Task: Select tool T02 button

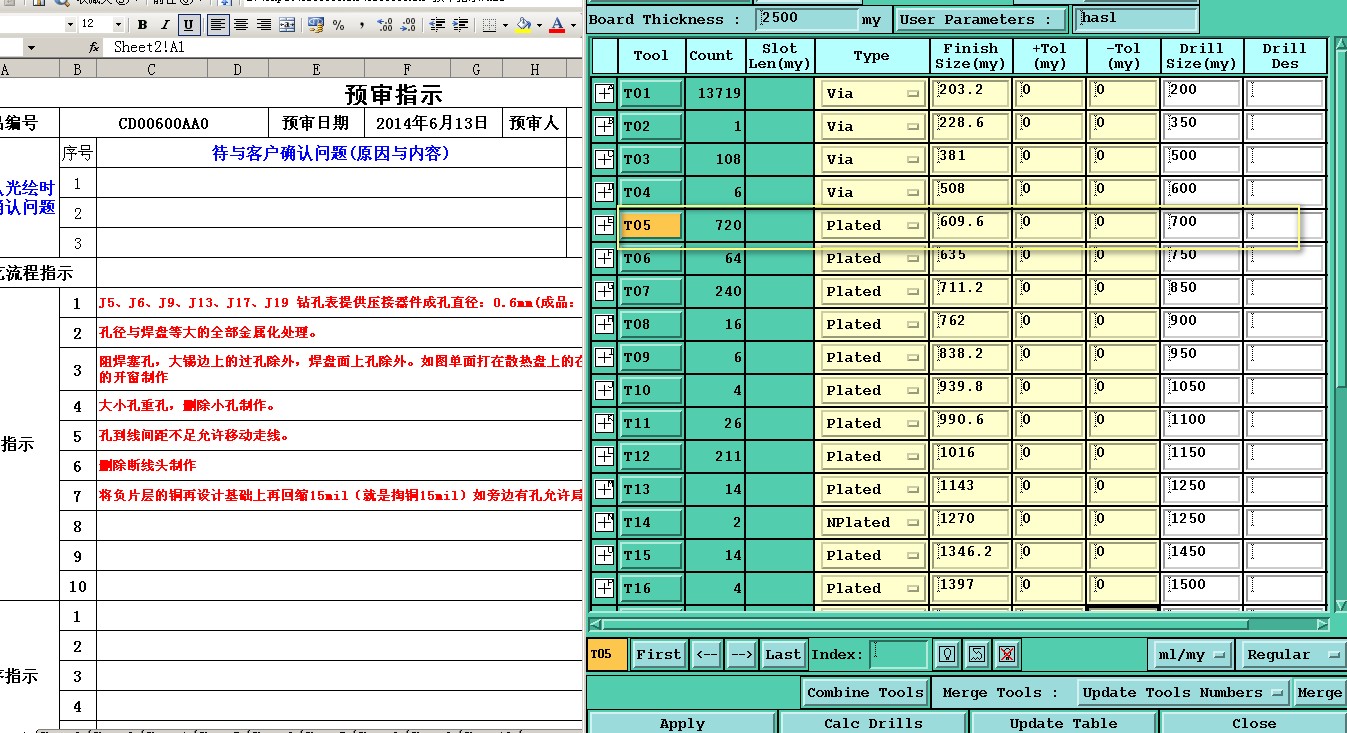Action: [651, 126]
